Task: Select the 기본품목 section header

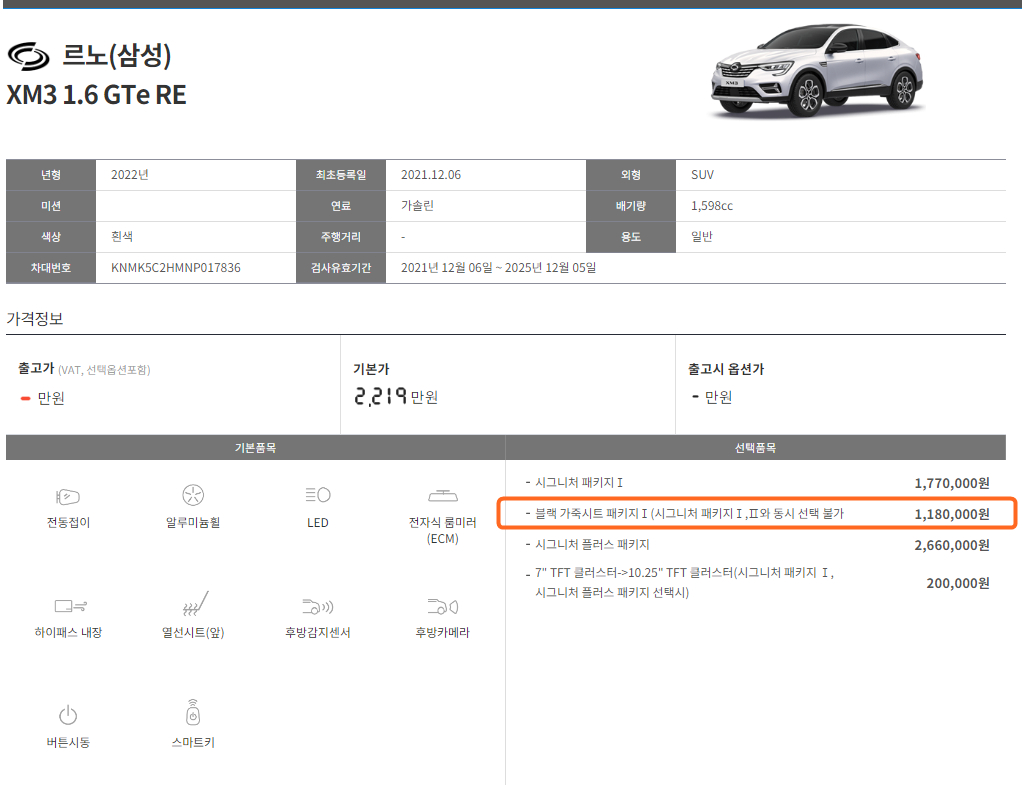Action: (x=256, y=448)
